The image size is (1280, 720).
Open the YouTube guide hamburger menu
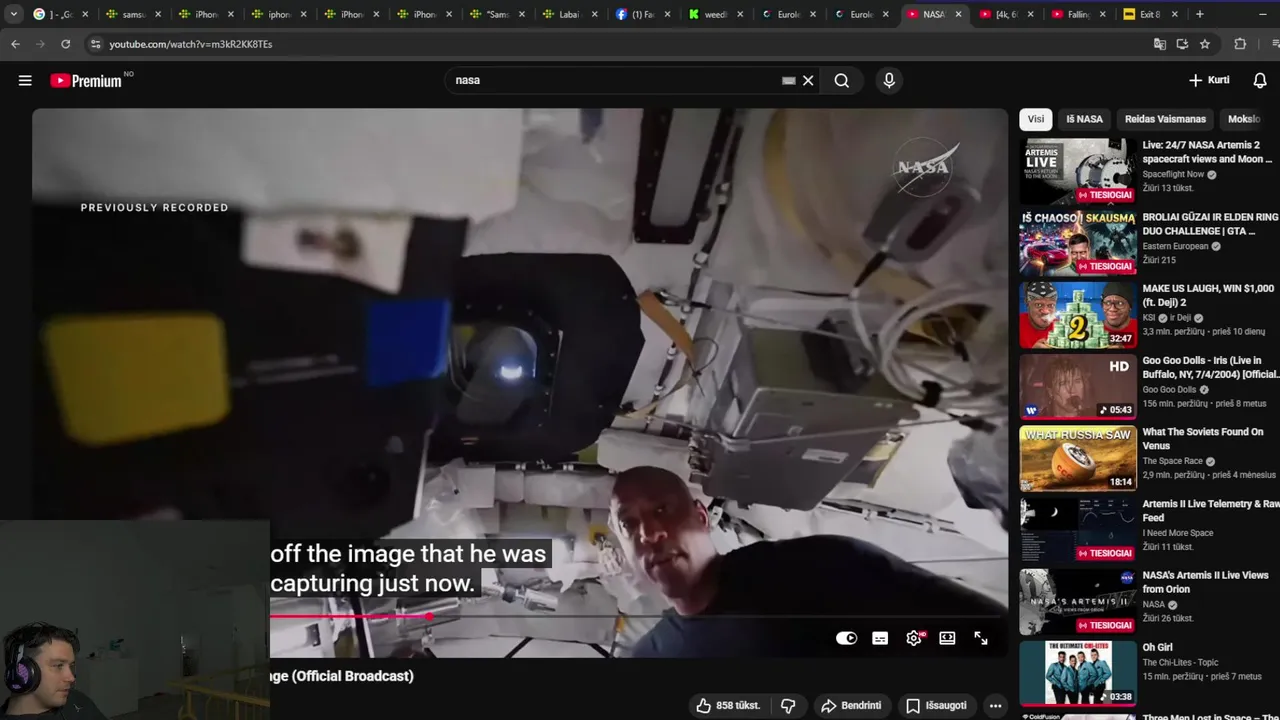pyautogui.click(x=25, y=81)
